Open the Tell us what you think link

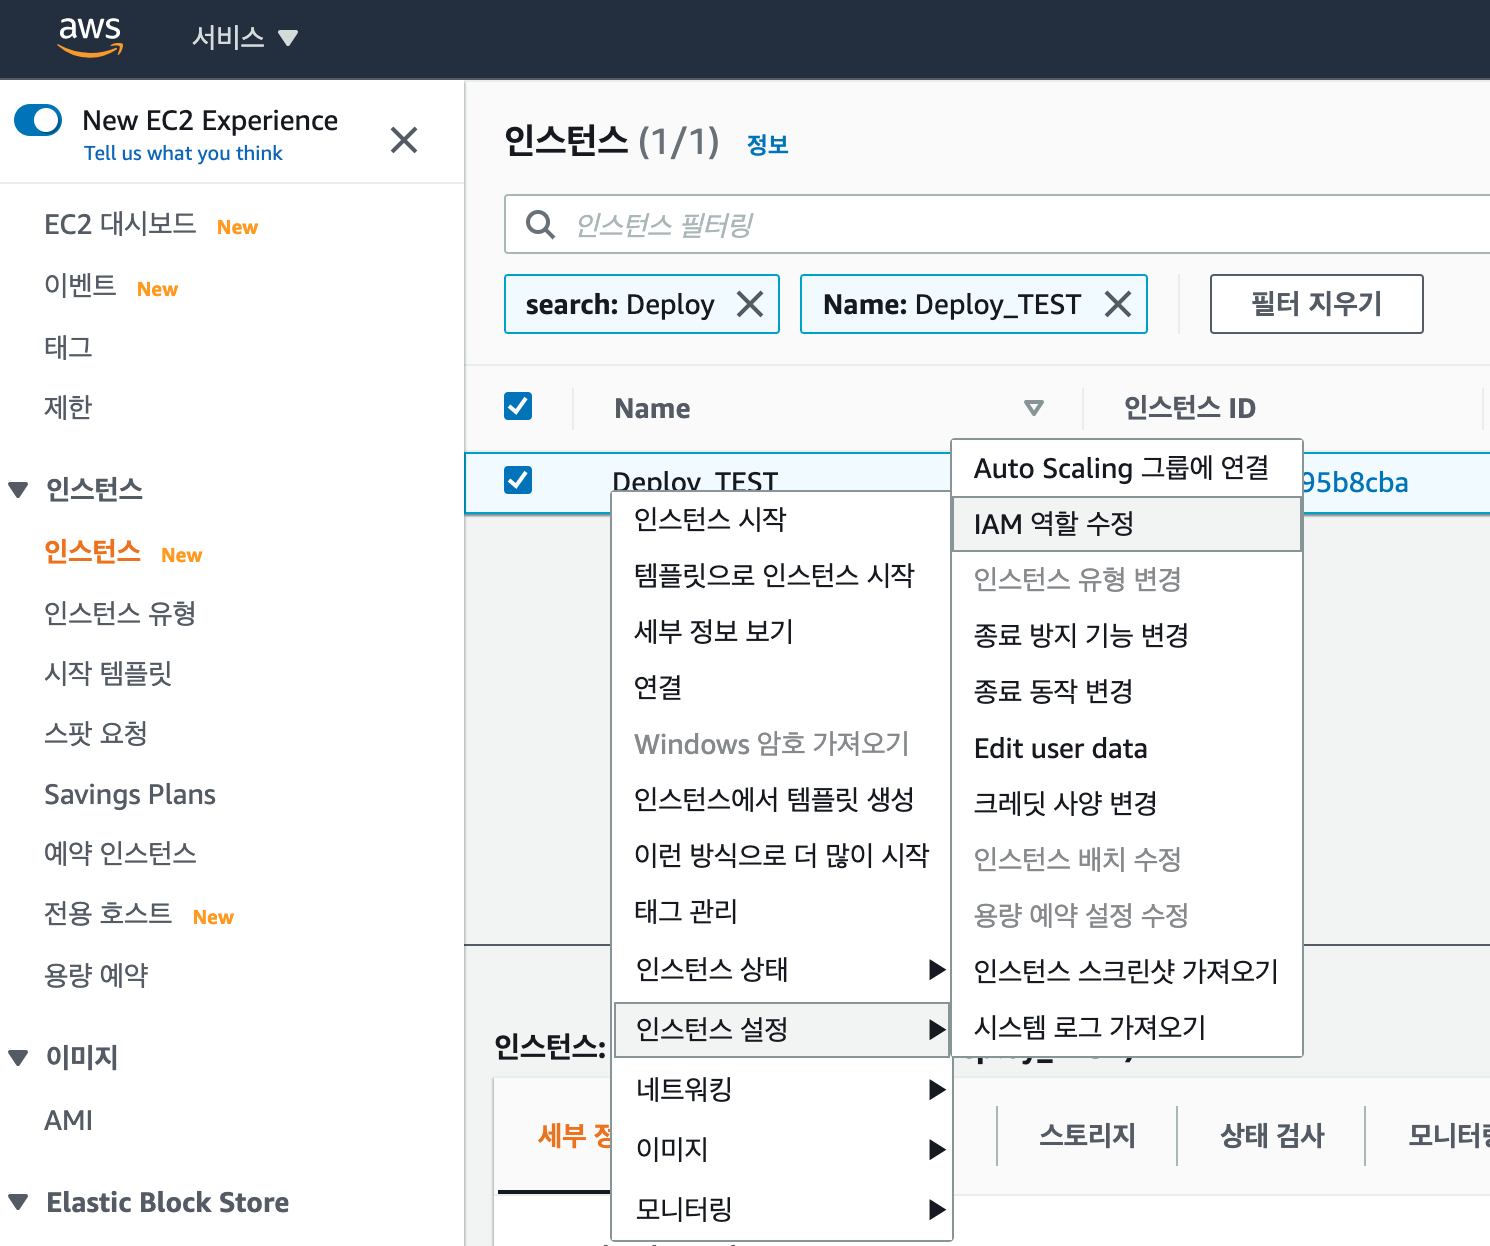click(x=183, y=153)
